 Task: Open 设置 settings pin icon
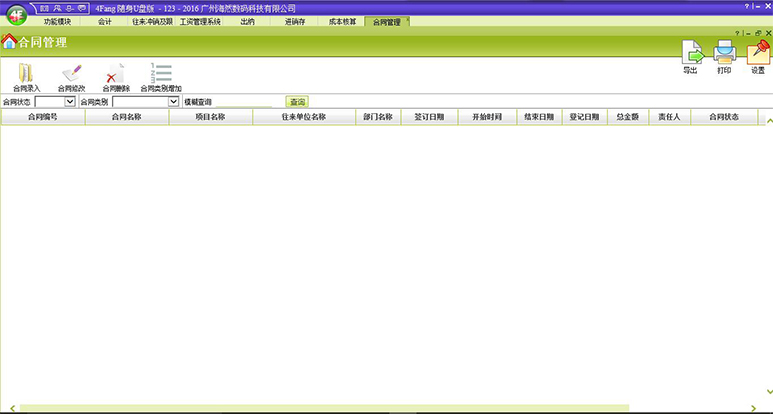click(757, 52)
